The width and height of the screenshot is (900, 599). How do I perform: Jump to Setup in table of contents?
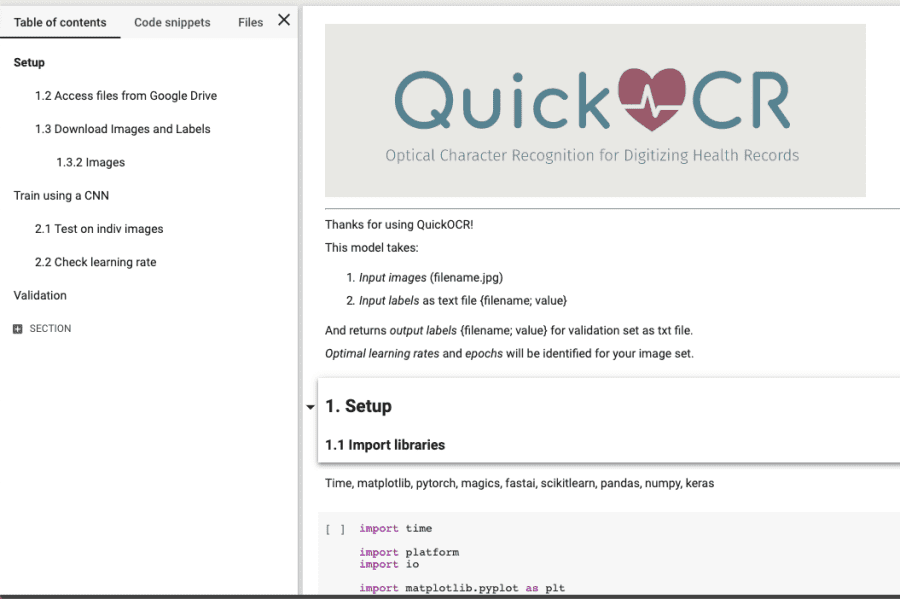pyautogui.click(x=29, y=63)
